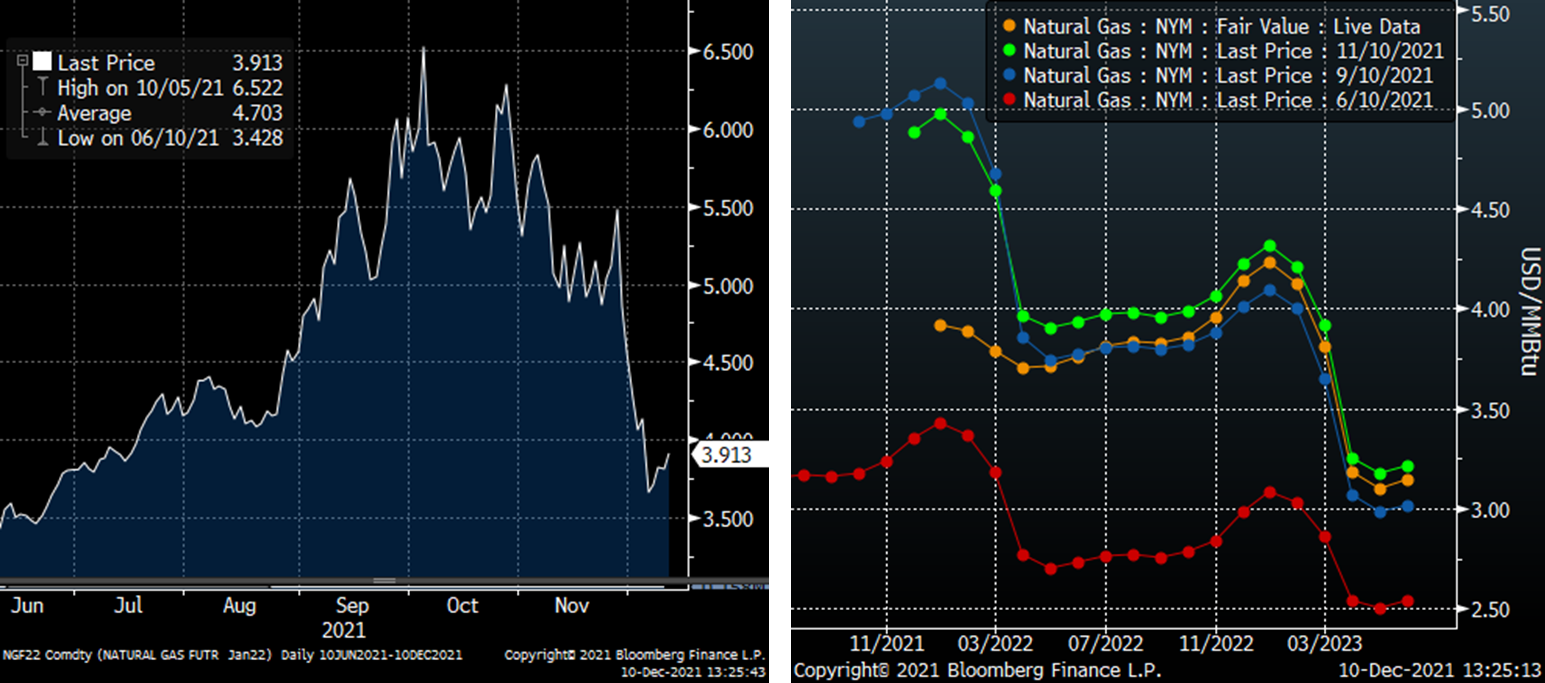Click the USD/MMBtu axis title

point(1527,310)
